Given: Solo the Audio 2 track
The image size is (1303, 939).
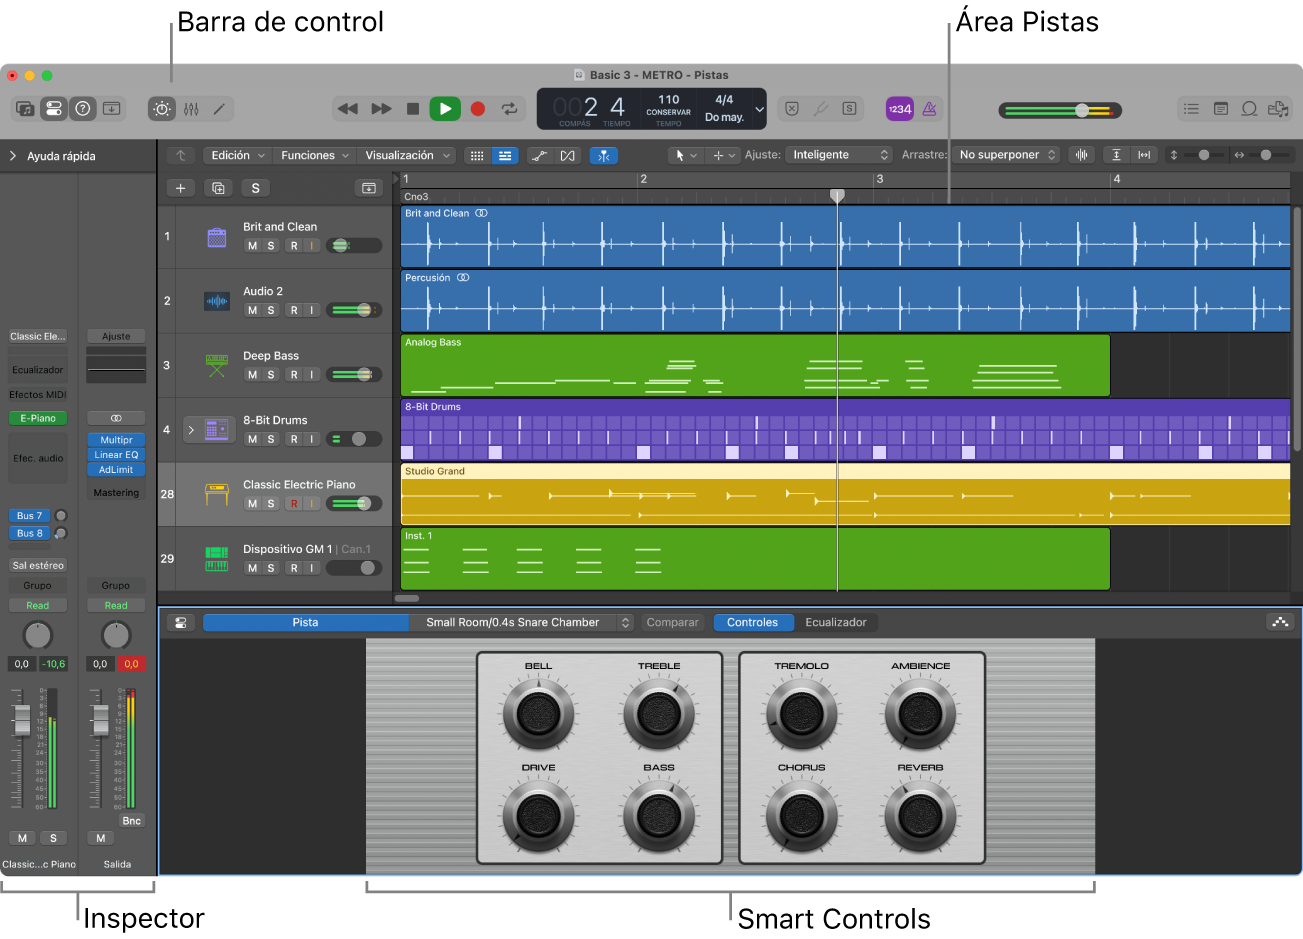Looking at the screenshot, I should tap(270, 310).
